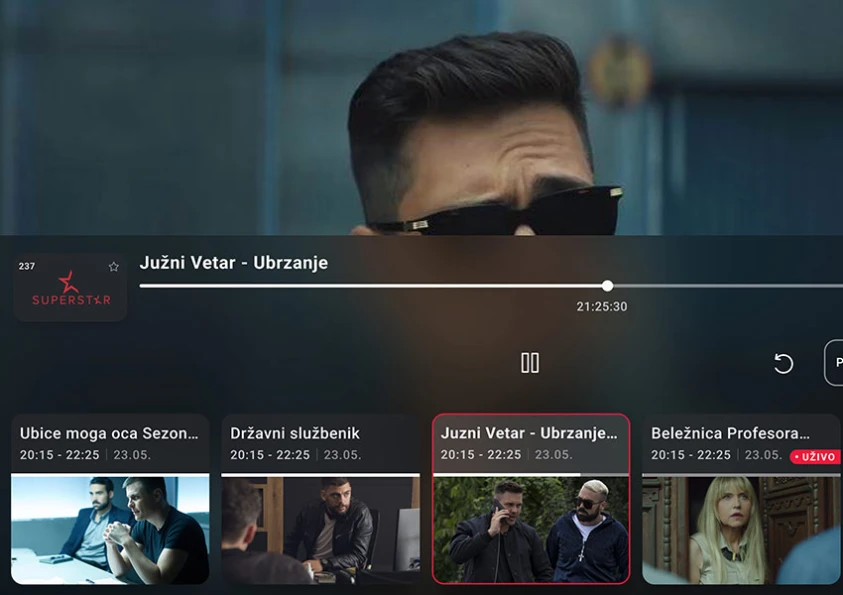Open Beležnica Profesora program title

(x=730, y=433)
